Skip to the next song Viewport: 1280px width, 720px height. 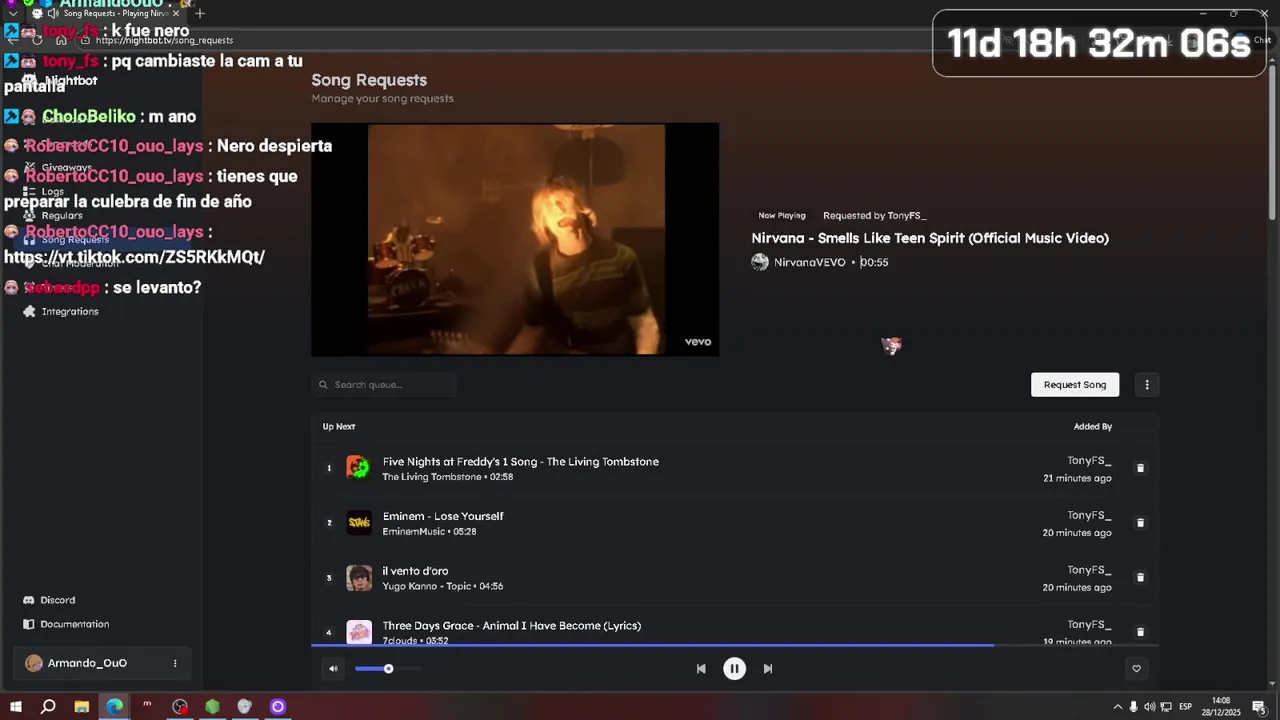pos(768,669)
